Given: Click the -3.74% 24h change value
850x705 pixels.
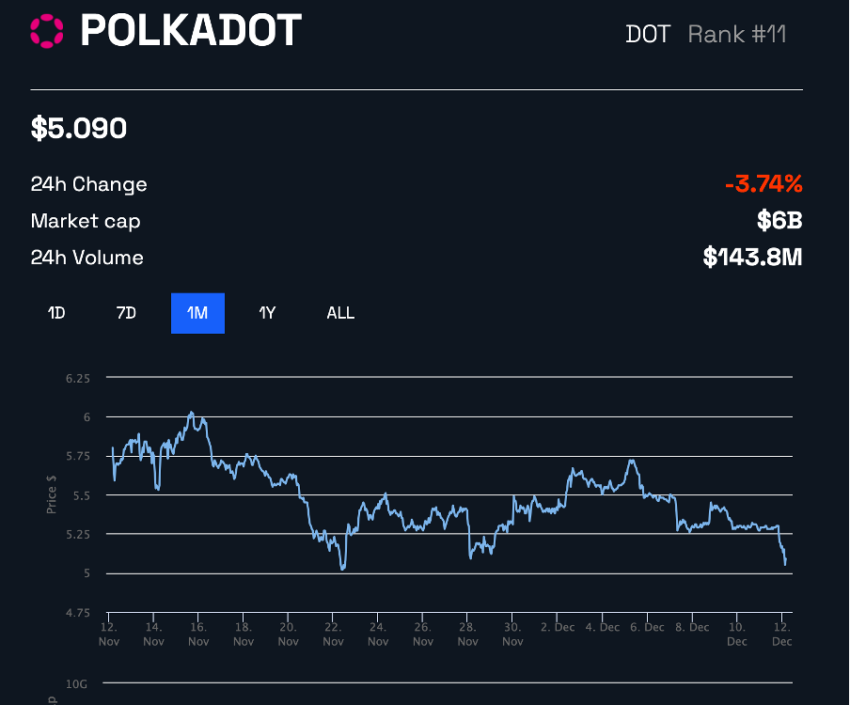Looking at the screenshot, I should 764,184.
